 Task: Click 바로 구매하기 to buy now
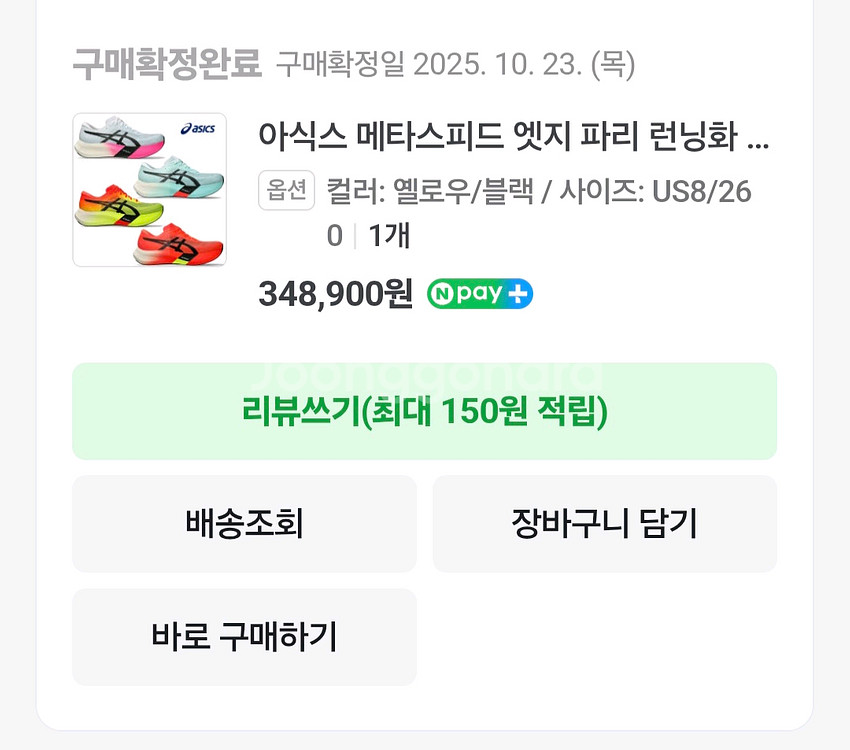click(x=244, y=637)
